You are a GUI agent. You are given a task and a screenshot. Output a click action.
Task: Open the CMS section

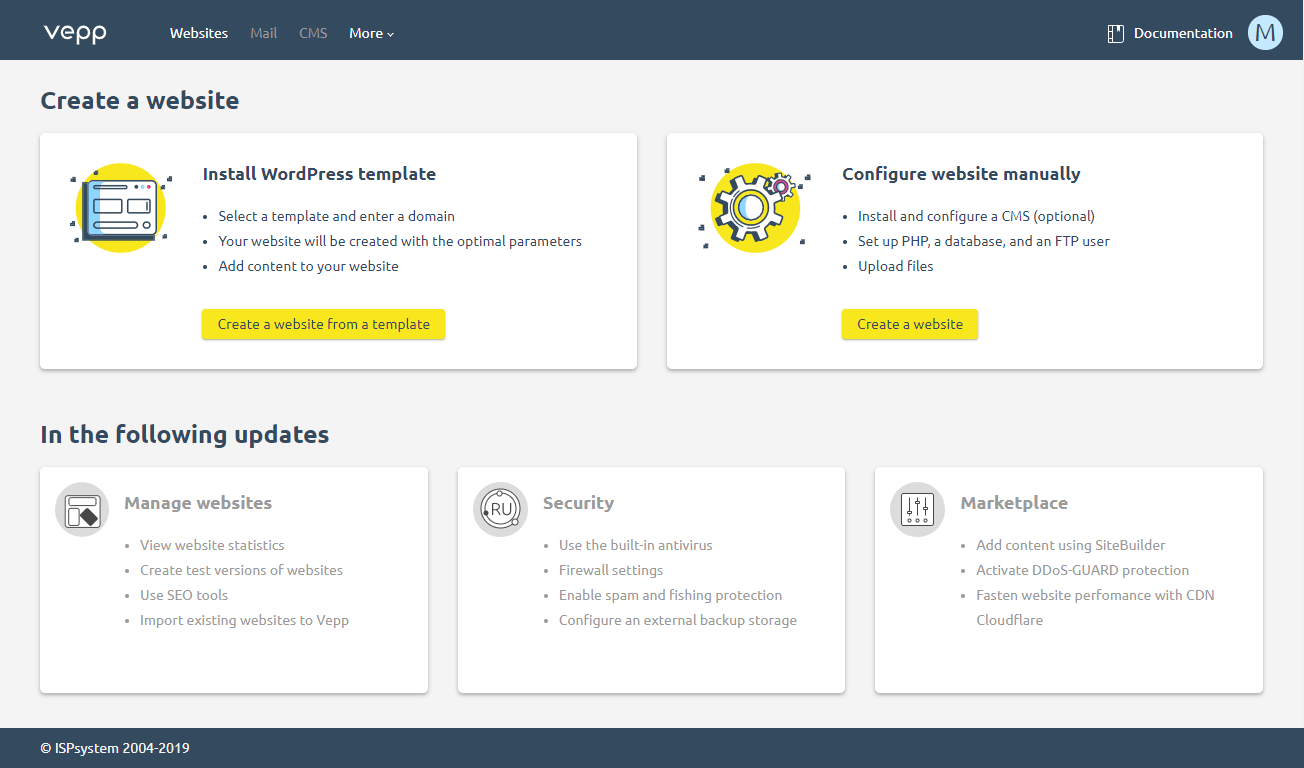313,33
